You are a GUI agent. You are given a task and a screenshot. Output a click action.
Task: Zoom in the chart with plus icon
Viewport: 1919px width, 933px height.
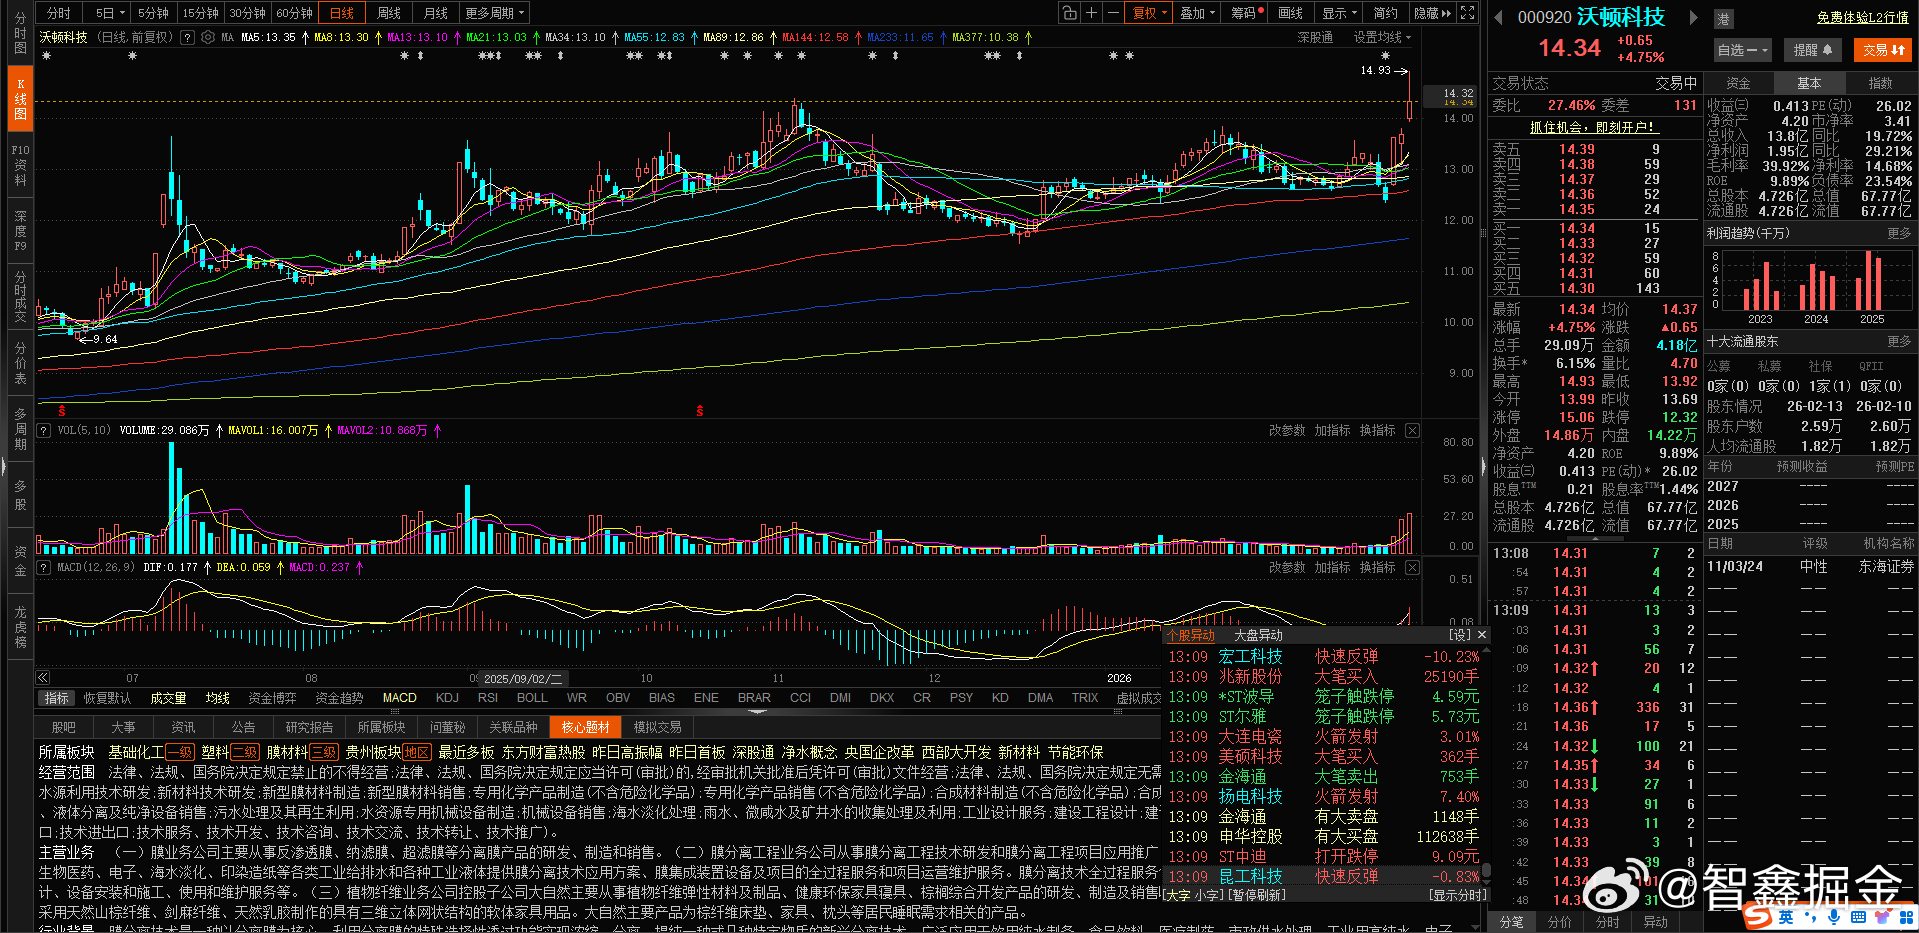1092,13
